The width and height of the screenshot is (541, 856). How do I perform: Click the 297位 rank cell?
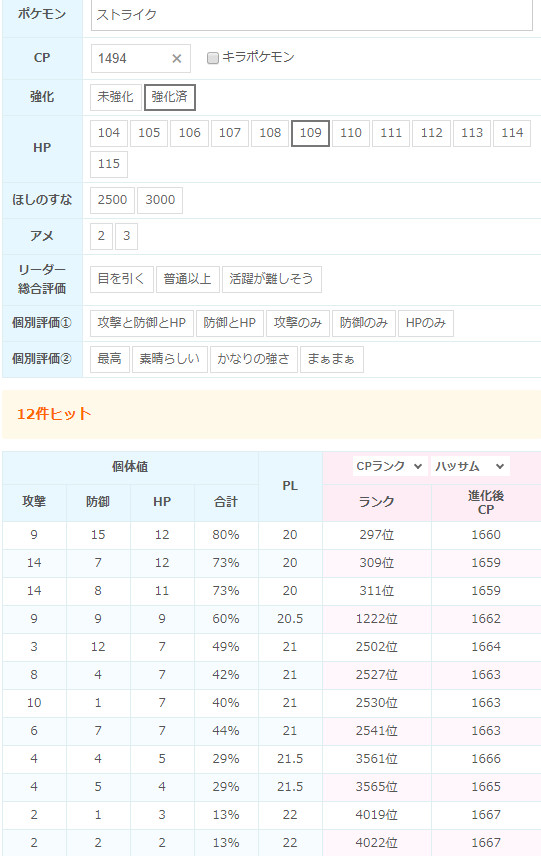point(377,536)
